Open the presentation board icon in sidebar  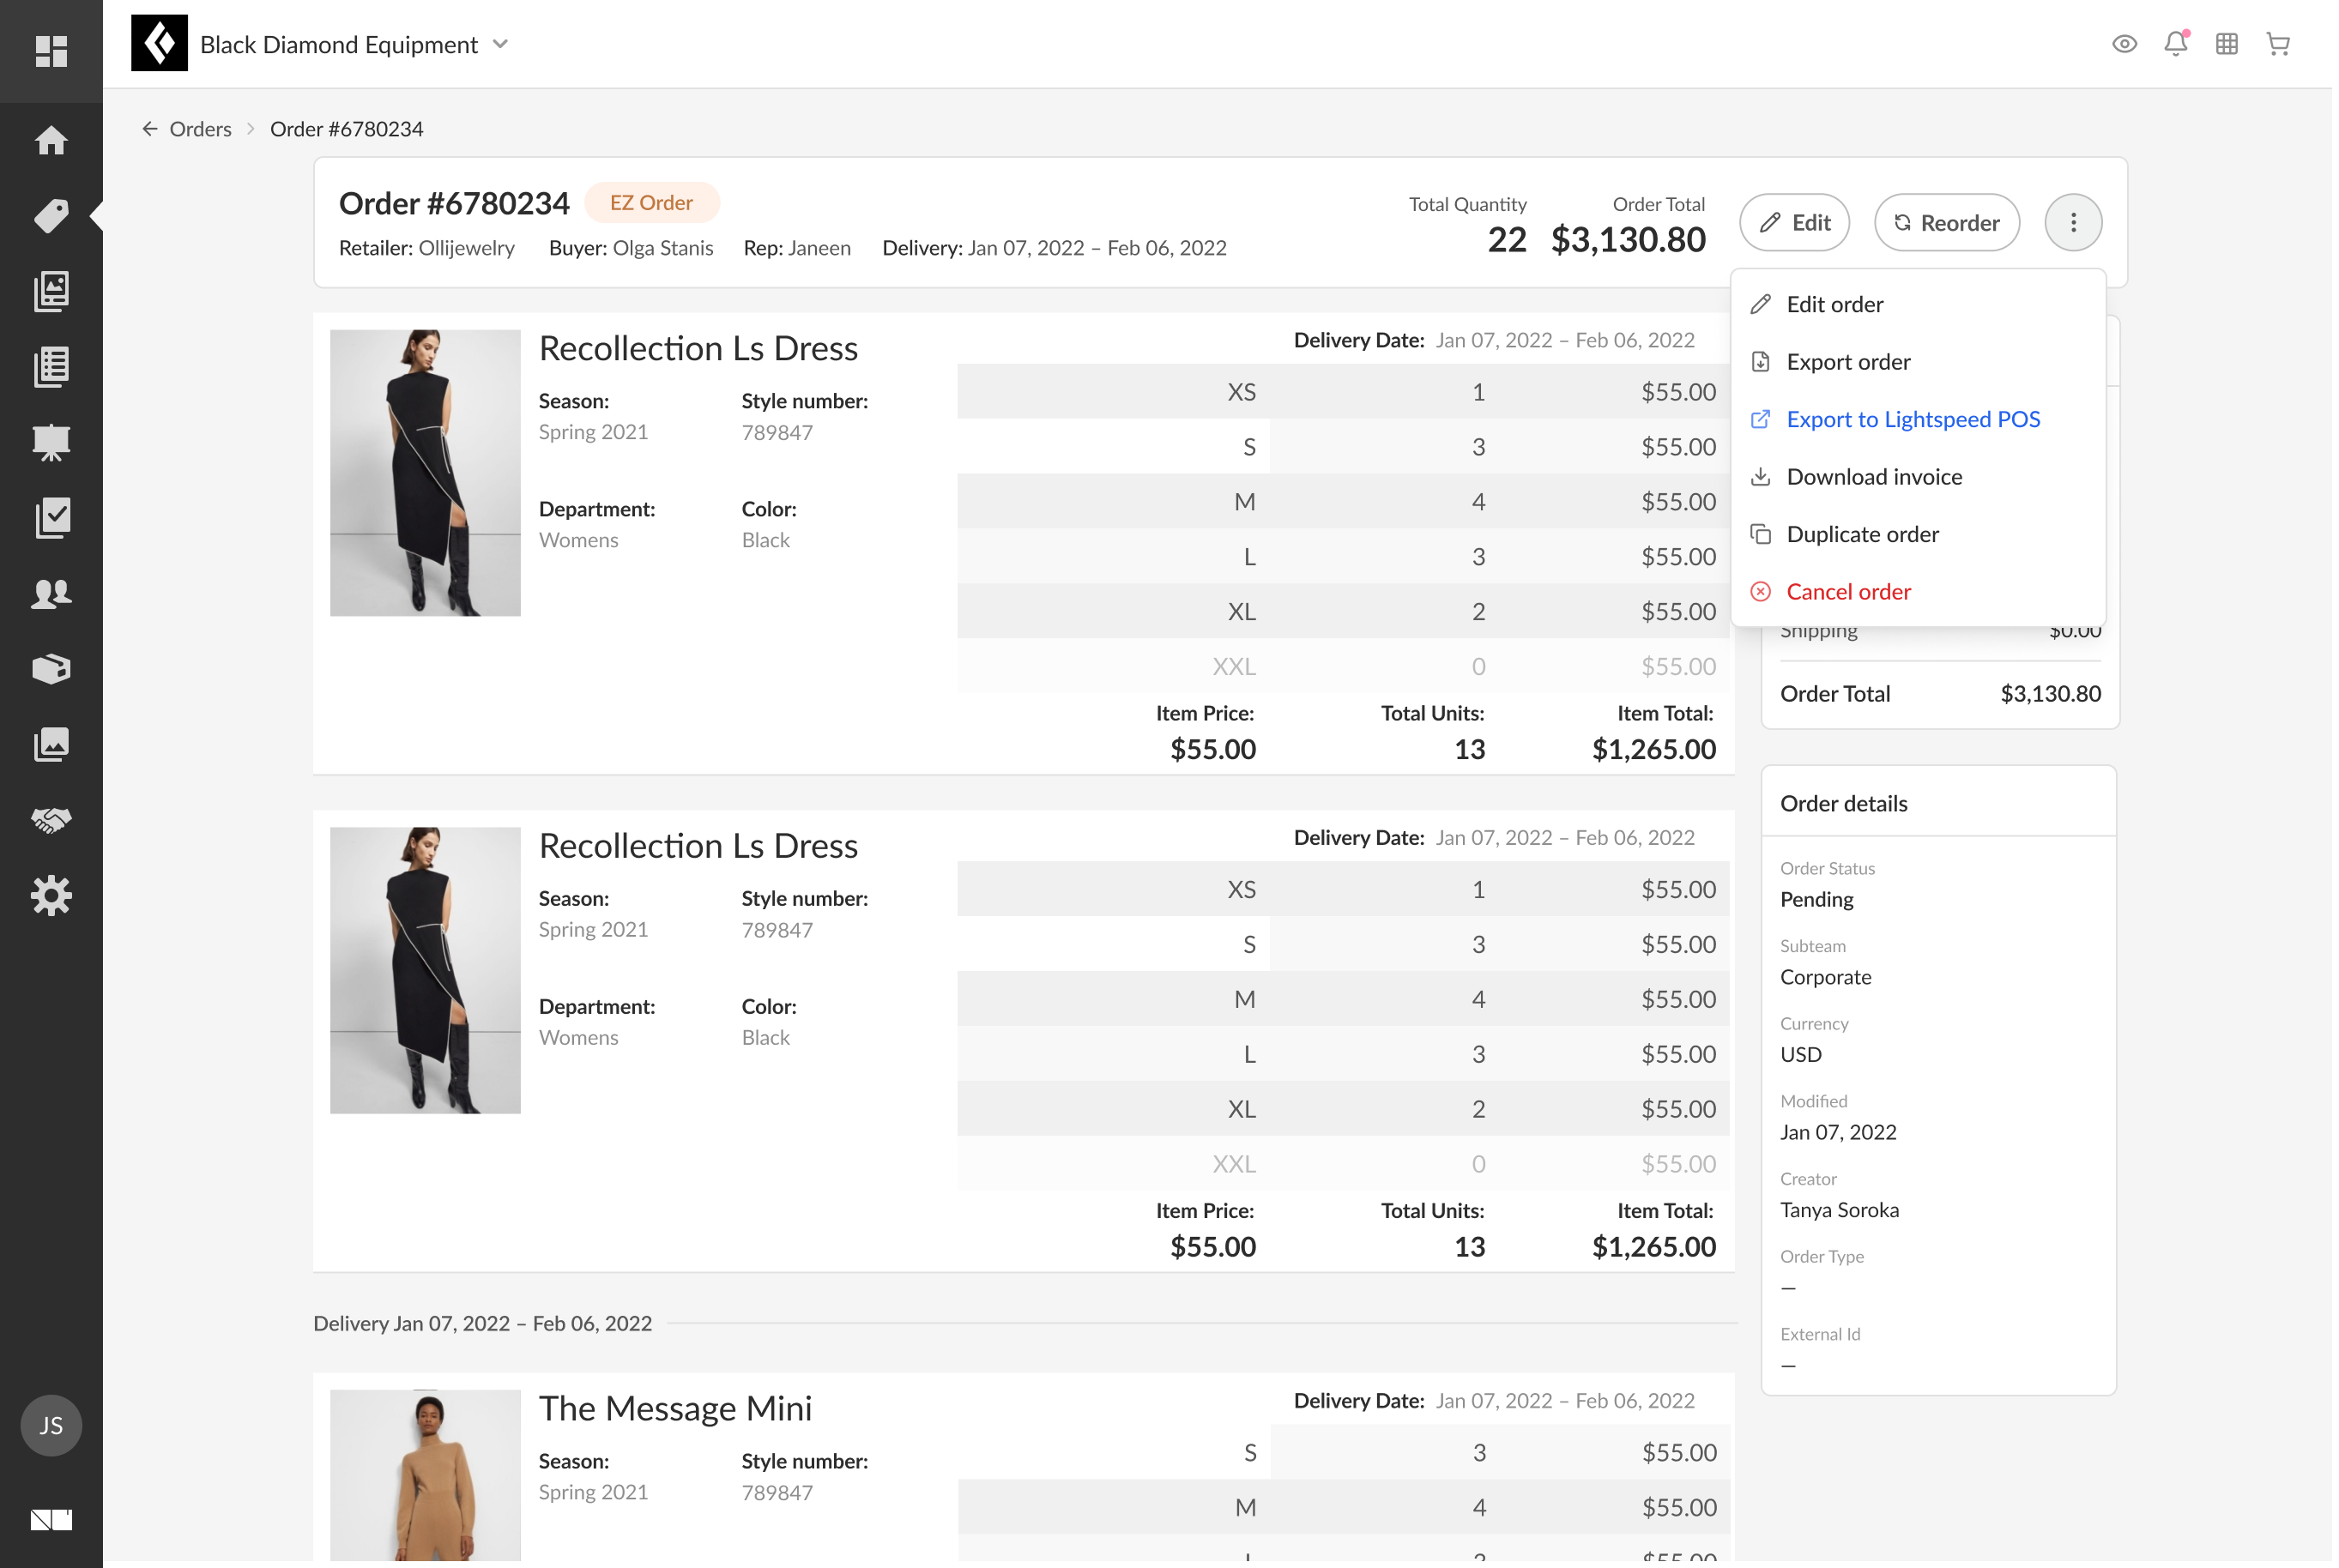pyautogui.click(x=51, y=443)
